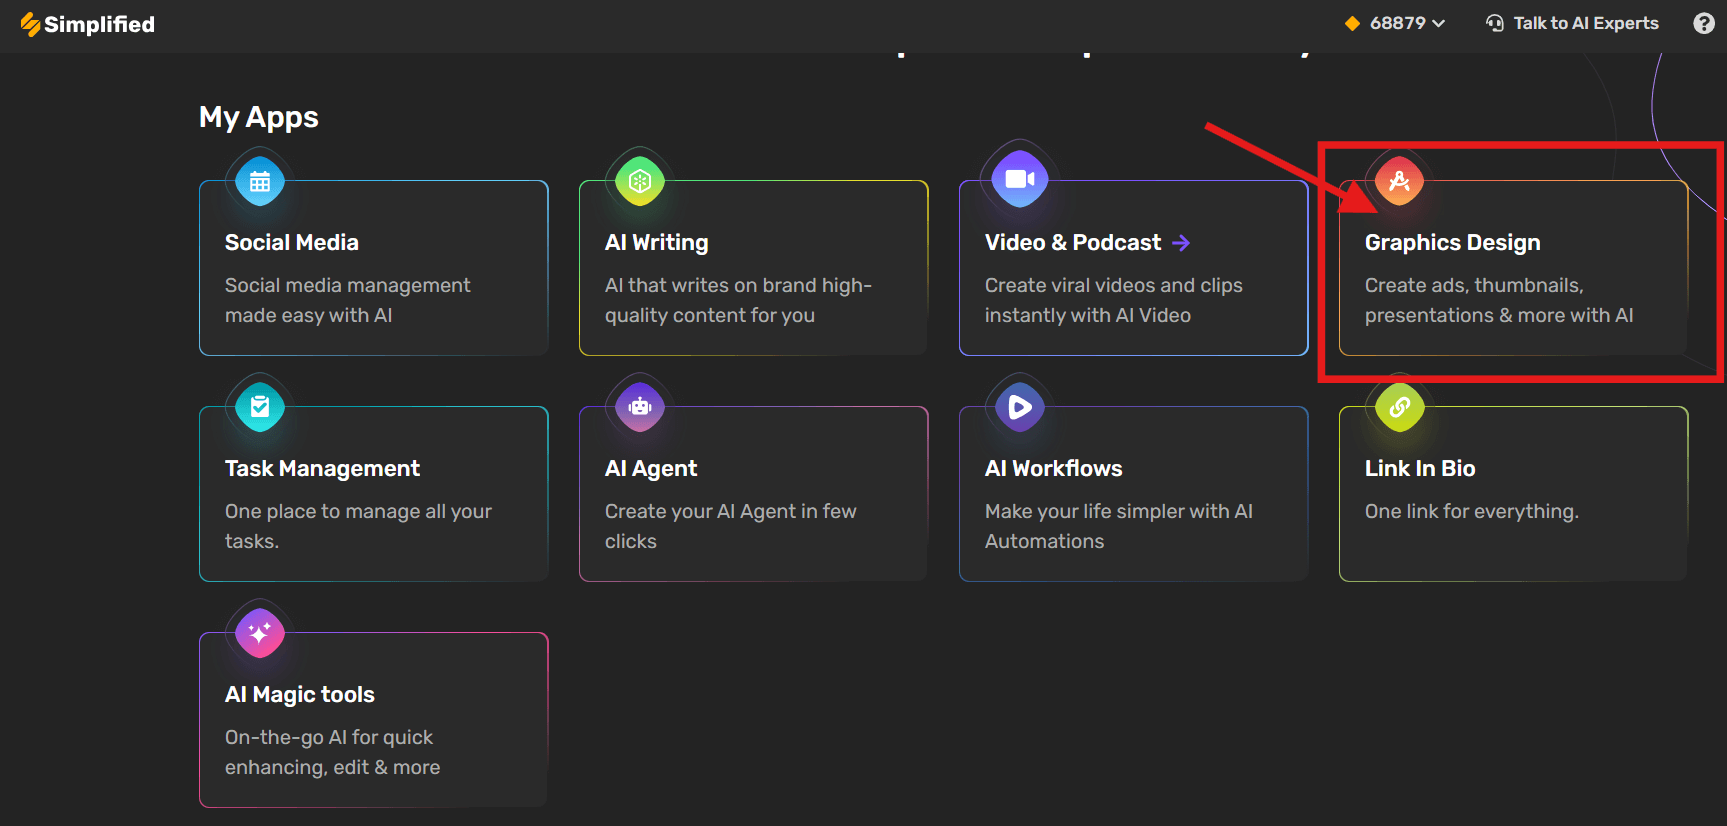Click the AI Workflows play icon
1727x826 pixels.
coord(1020,407)
